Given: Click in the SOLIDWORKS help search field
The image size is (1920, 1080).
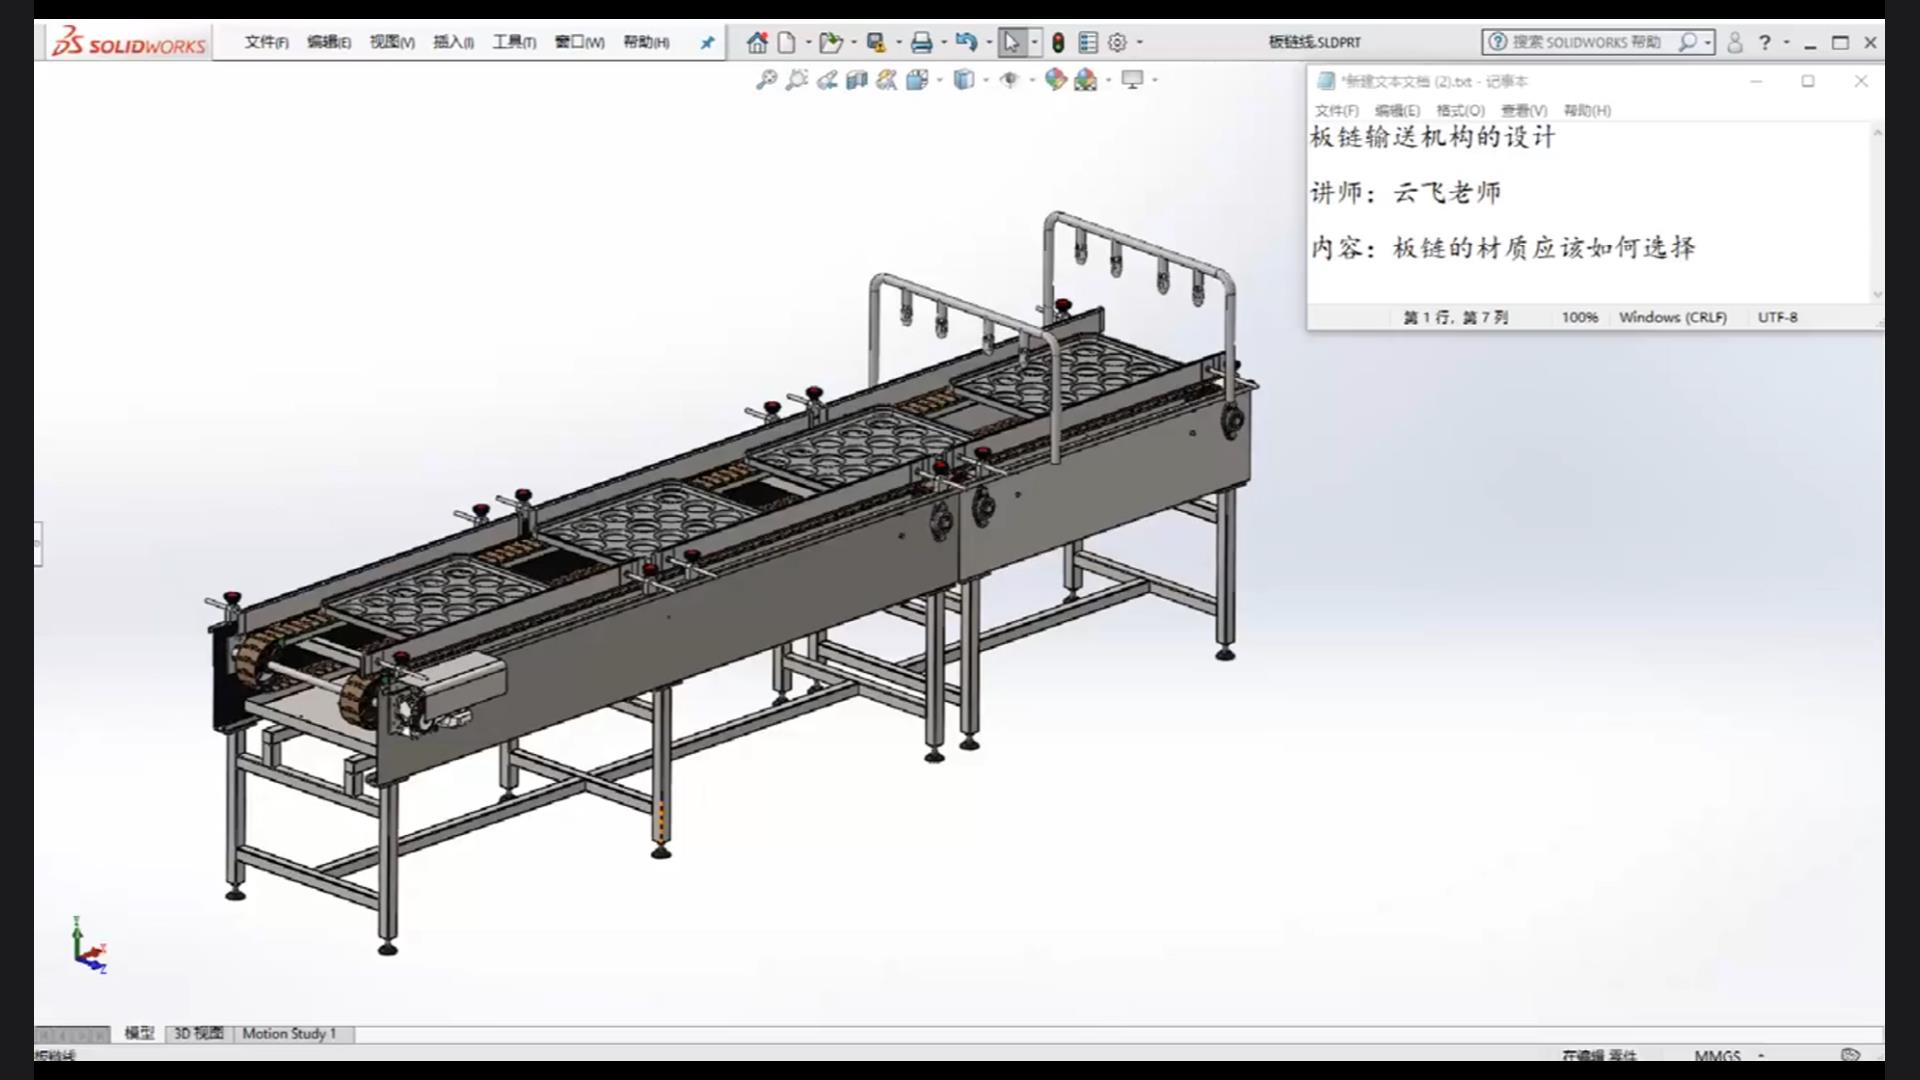Looking at the screenshot, I should [1585, 42].
